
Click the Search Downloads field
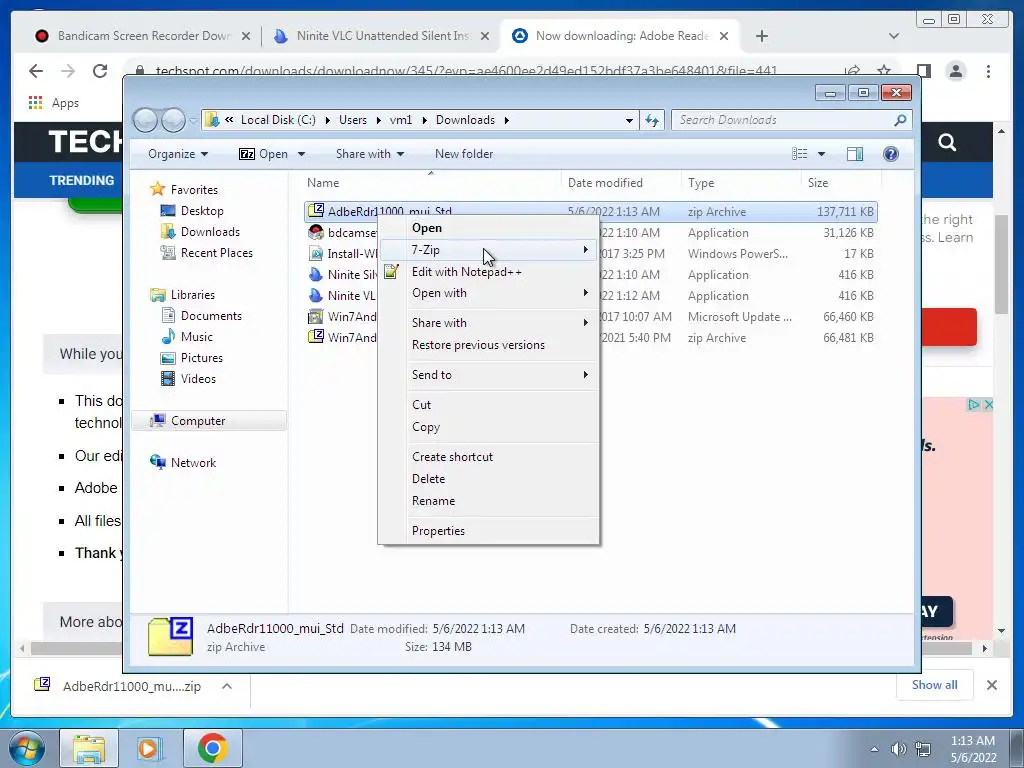[x=791, y=120]
